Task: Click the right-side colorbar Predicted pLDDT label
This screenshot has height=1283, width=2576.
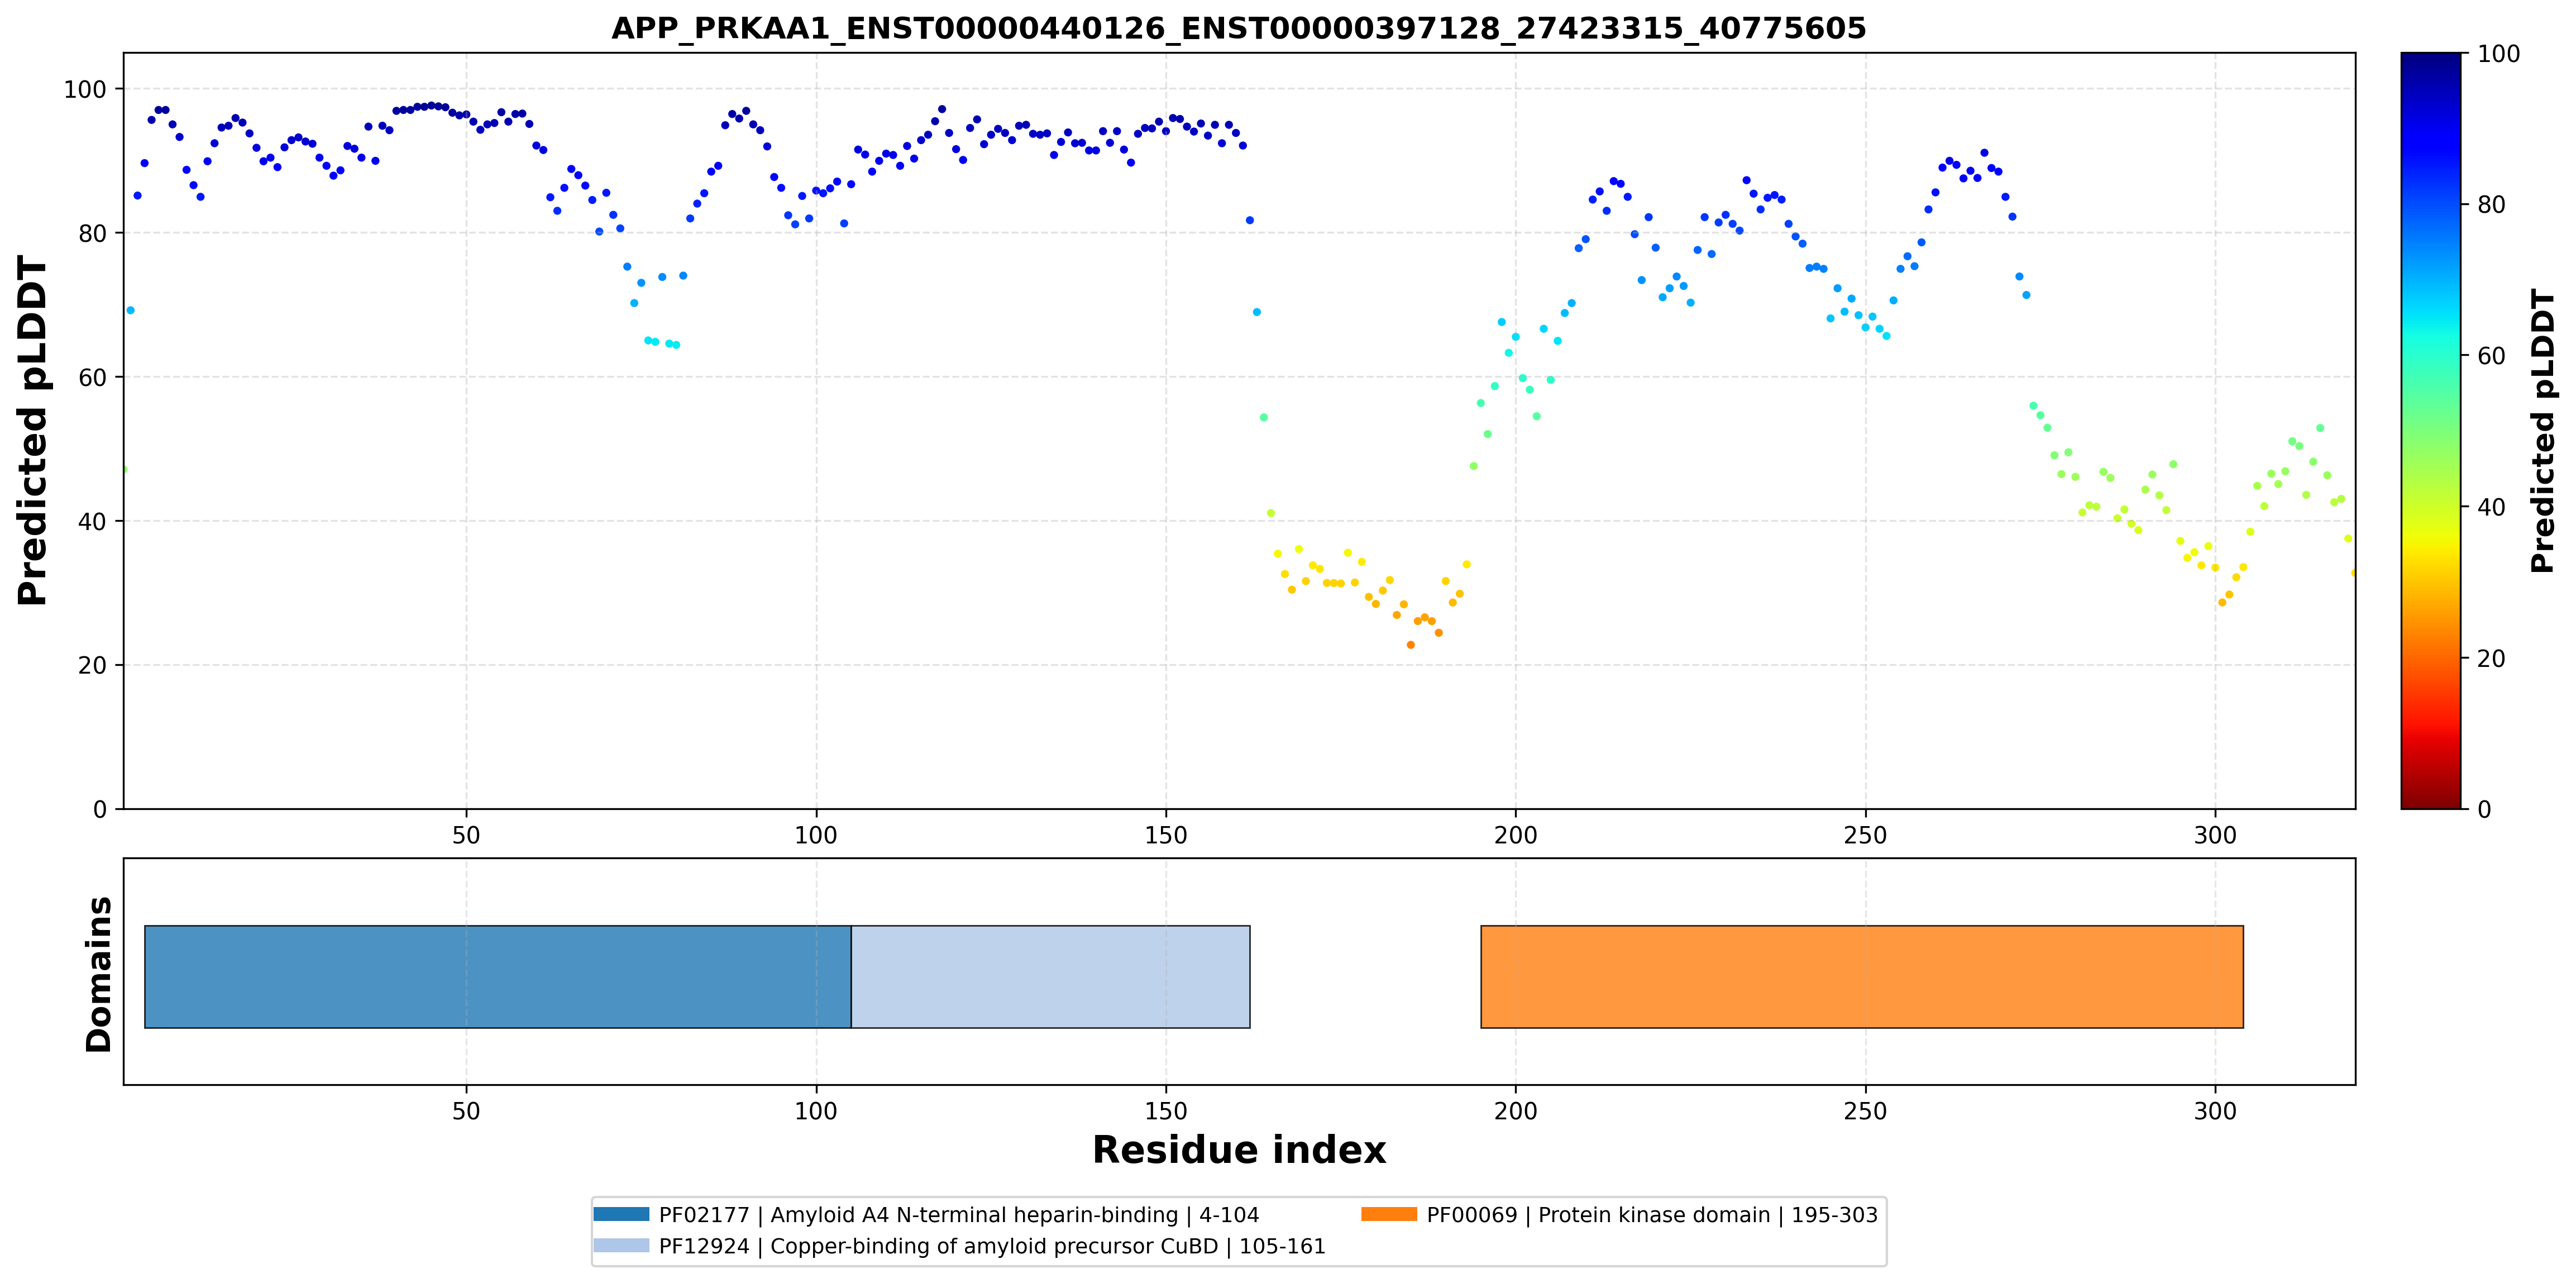Action: tap(2542, 431)
